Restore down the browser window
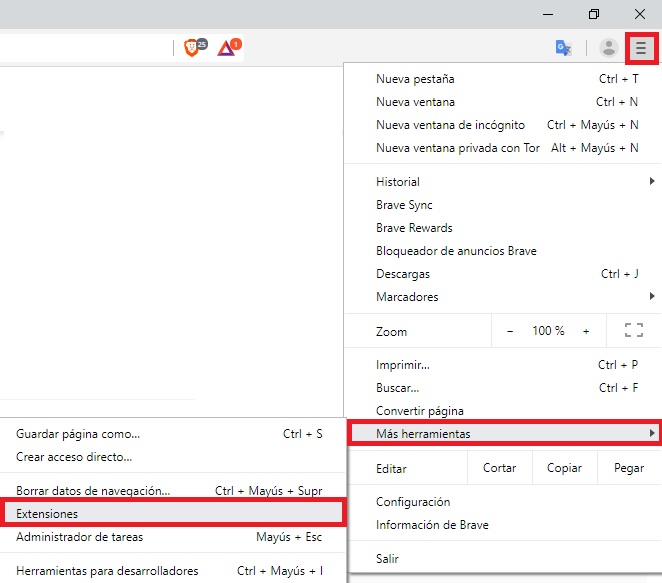This screenshot has height=583, width=662. tap(594, 14)
